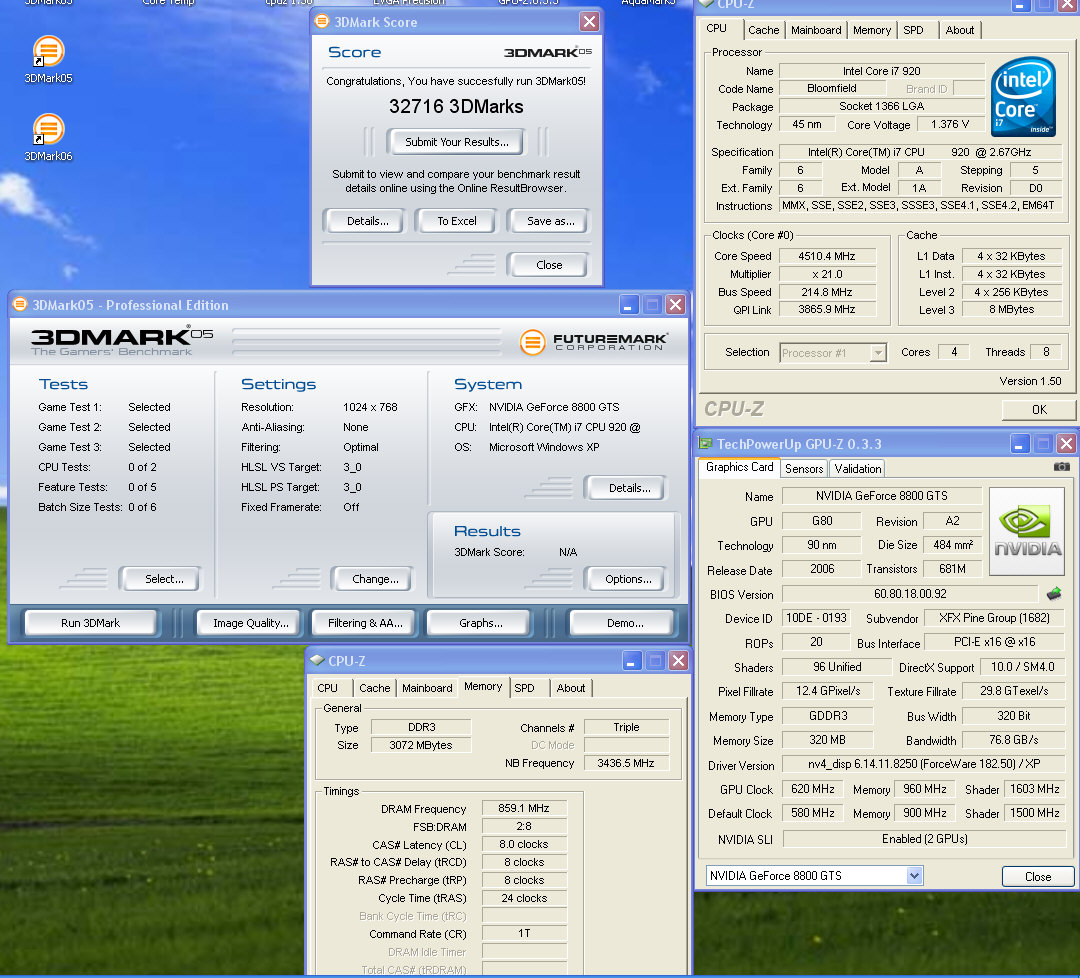Open Image Quality tool

click(x=251, y=623)
